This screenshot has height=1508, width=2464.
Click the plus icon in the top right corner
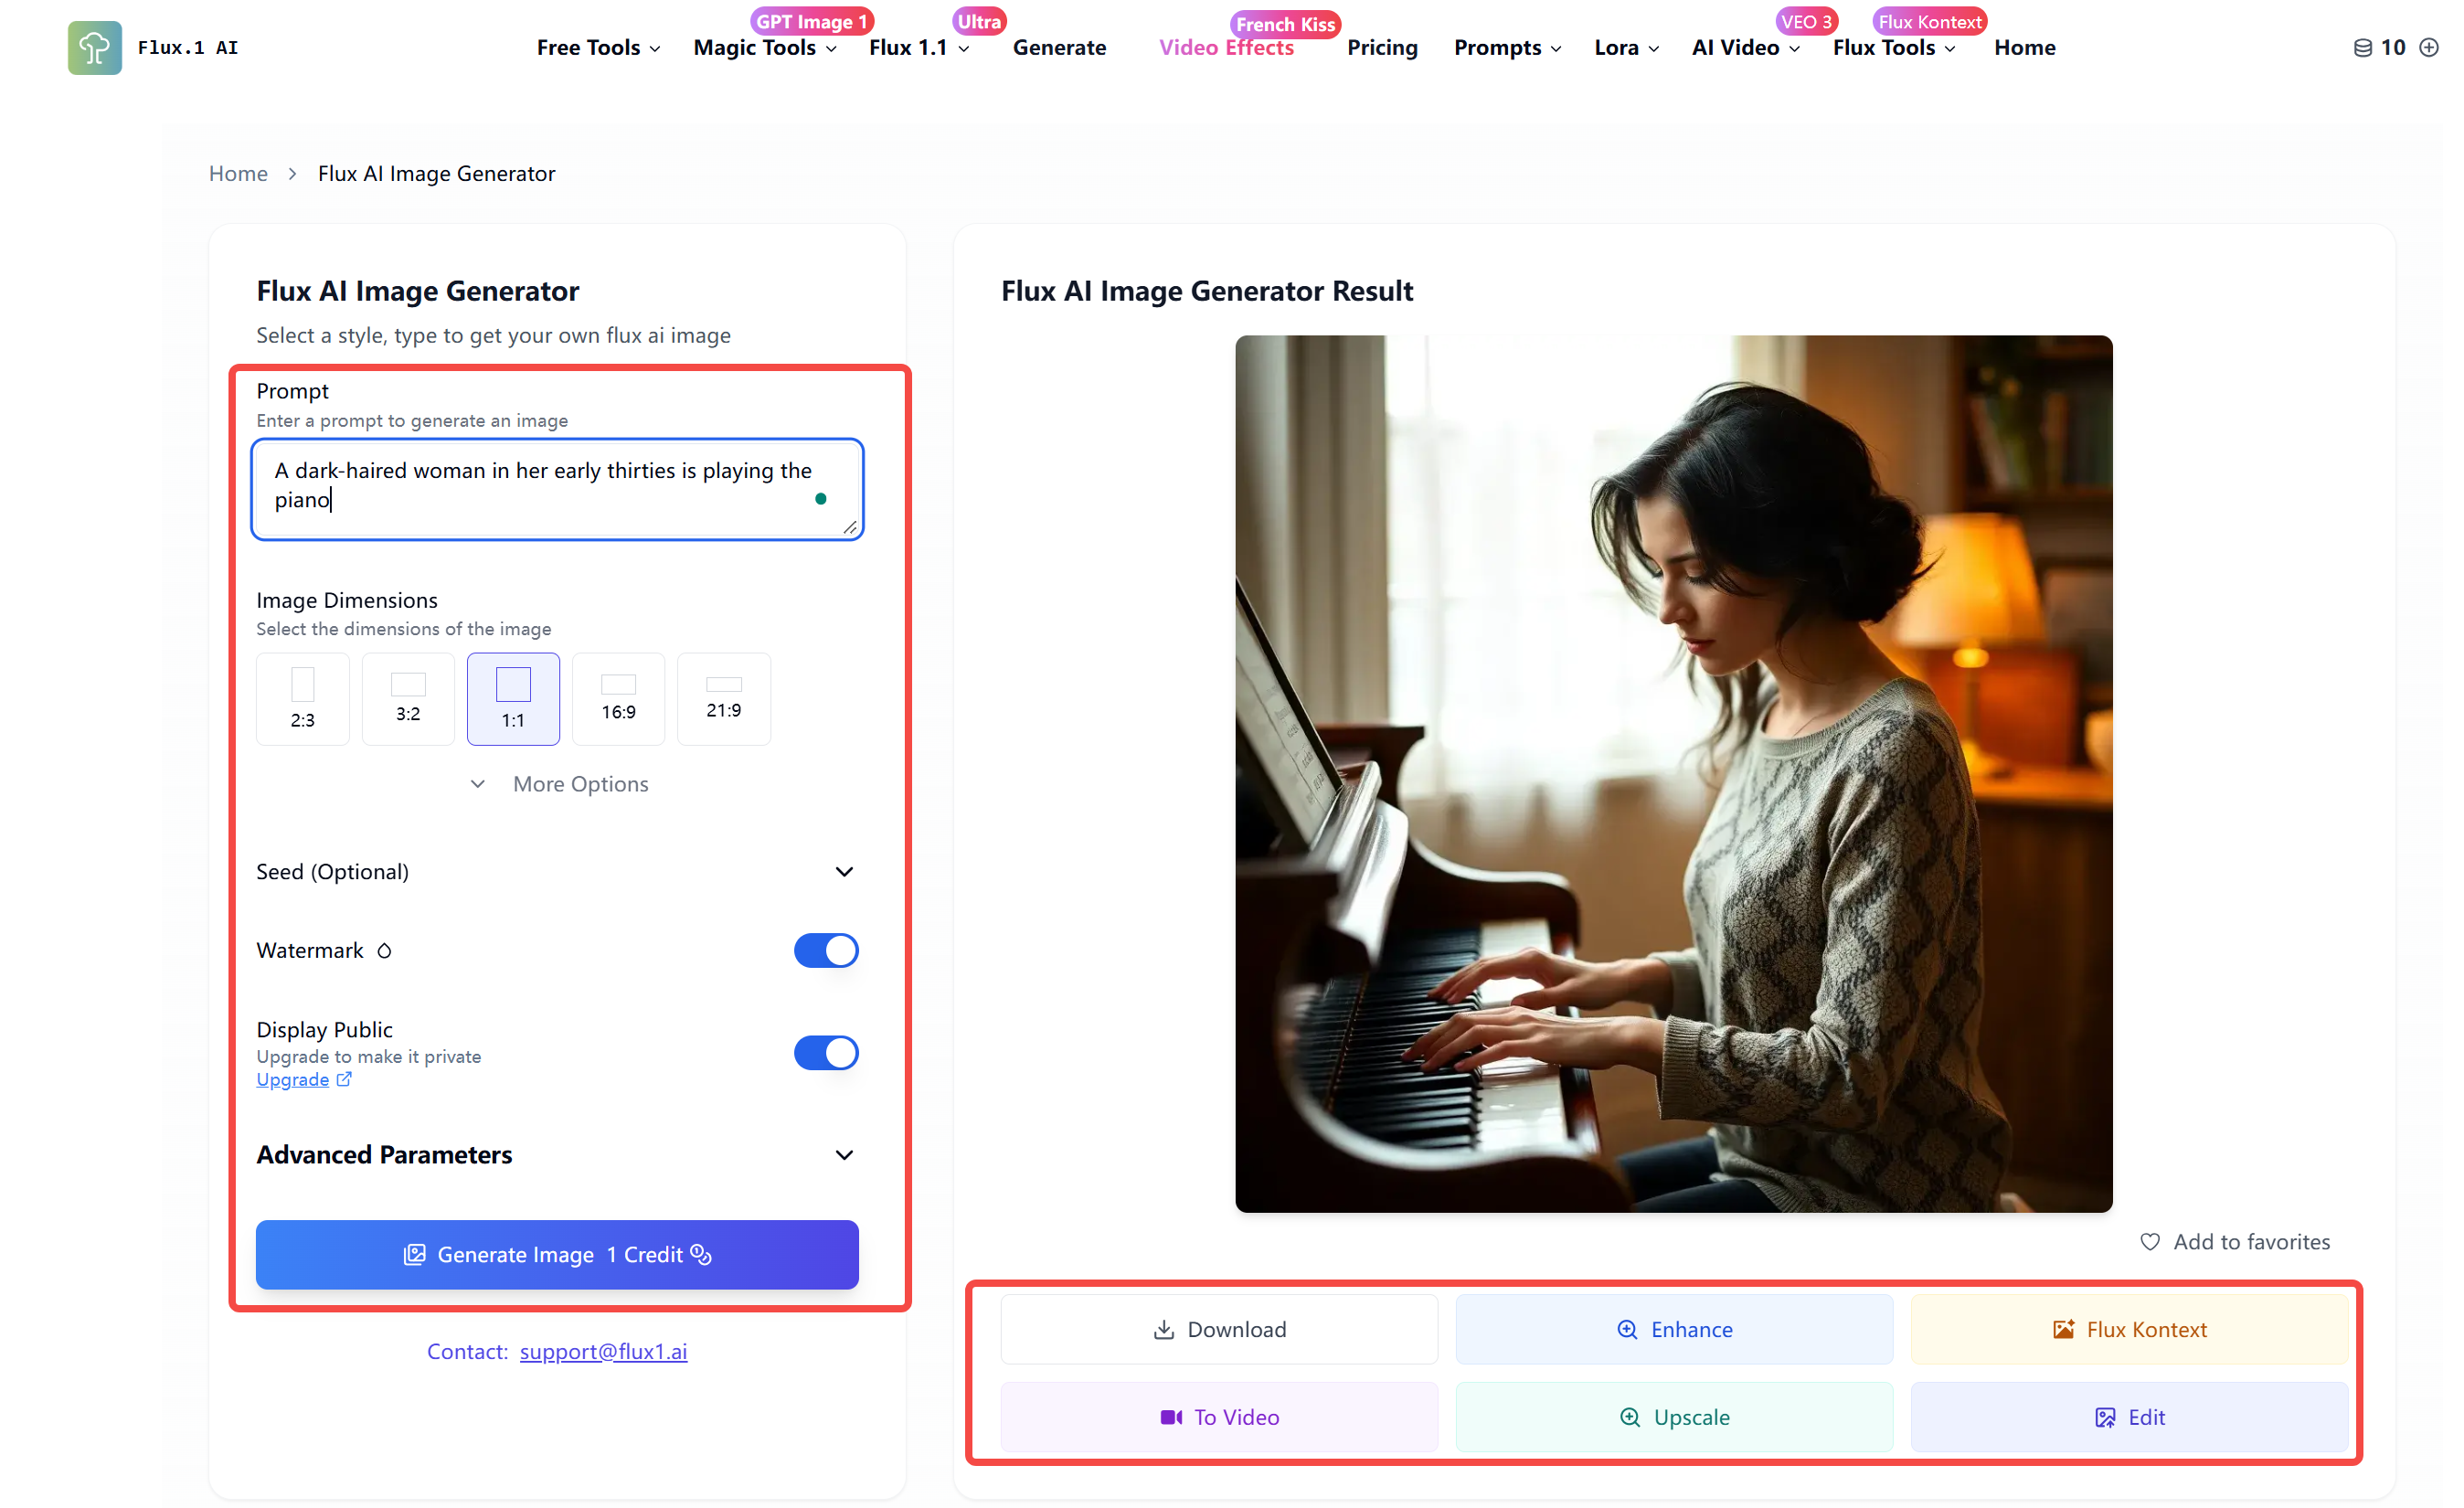(2432, 47)
